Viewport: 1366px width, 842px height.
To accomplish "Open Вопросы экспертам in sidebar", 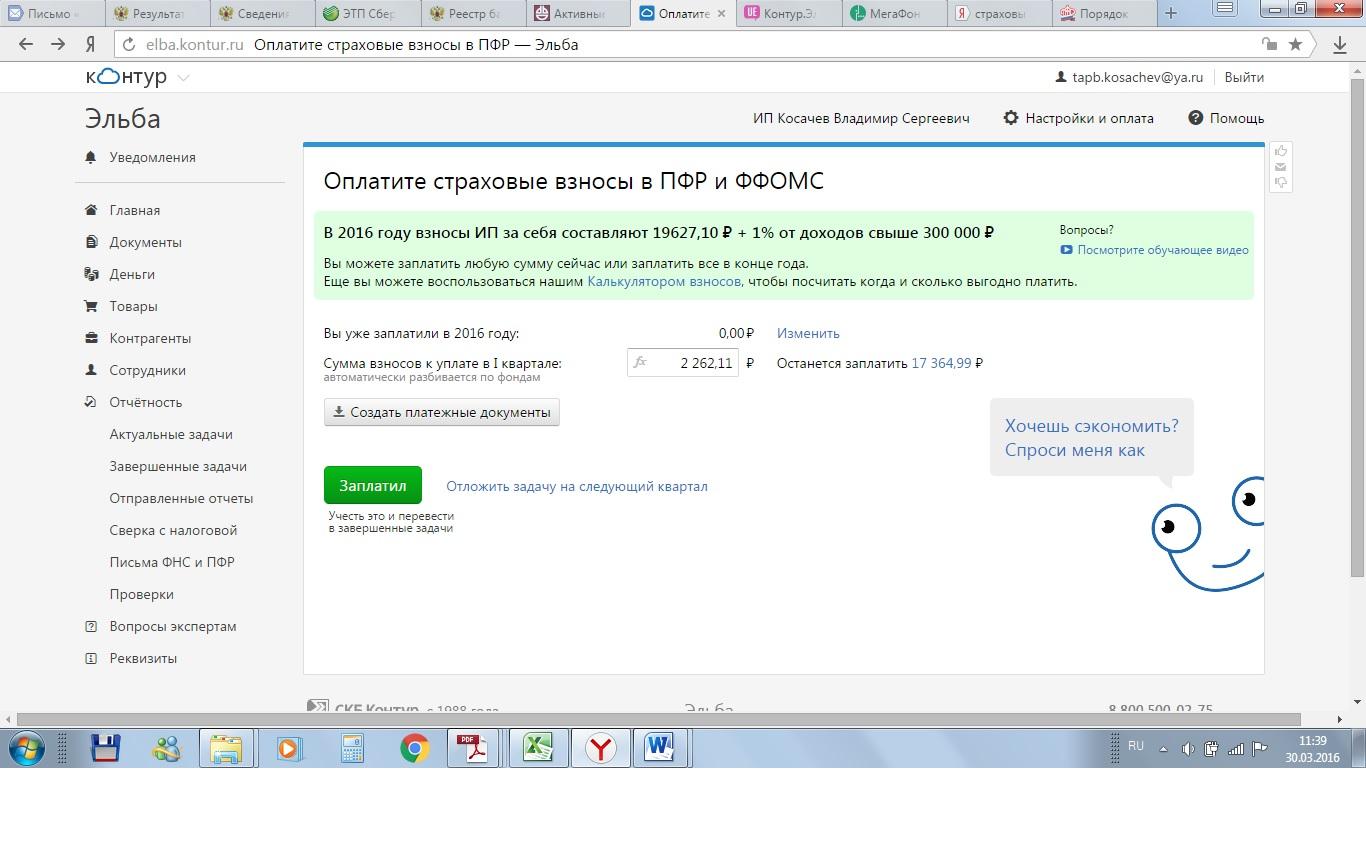I will 160,626.
